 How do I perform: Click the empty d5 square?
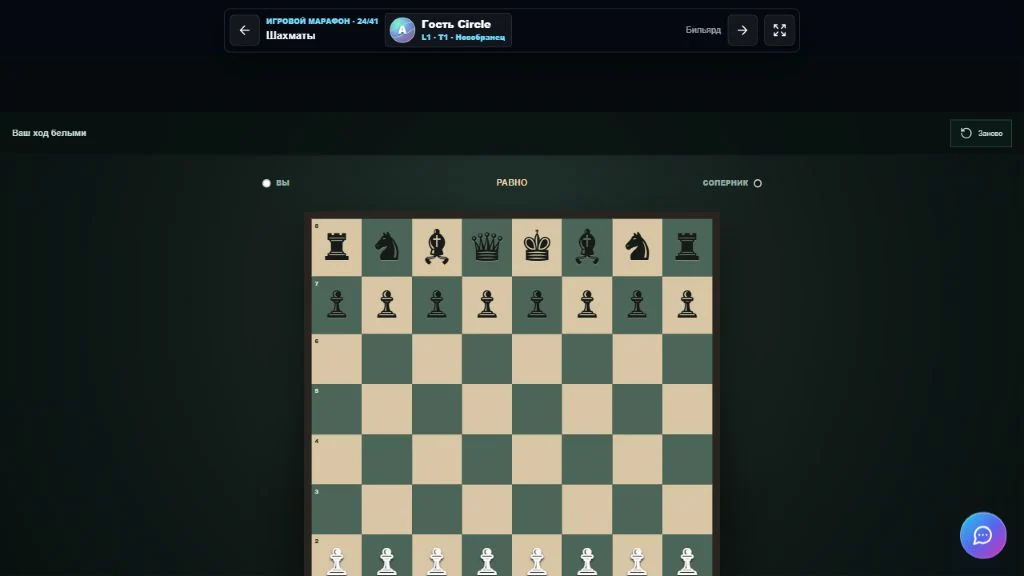[487, 409]
